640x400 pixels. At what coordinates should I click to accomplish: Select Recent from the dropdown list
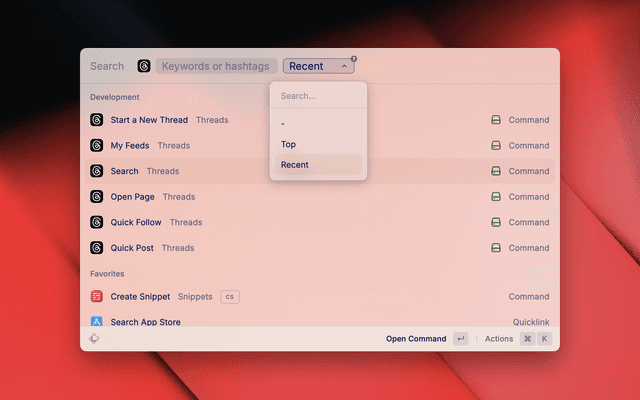coord(295,164)
